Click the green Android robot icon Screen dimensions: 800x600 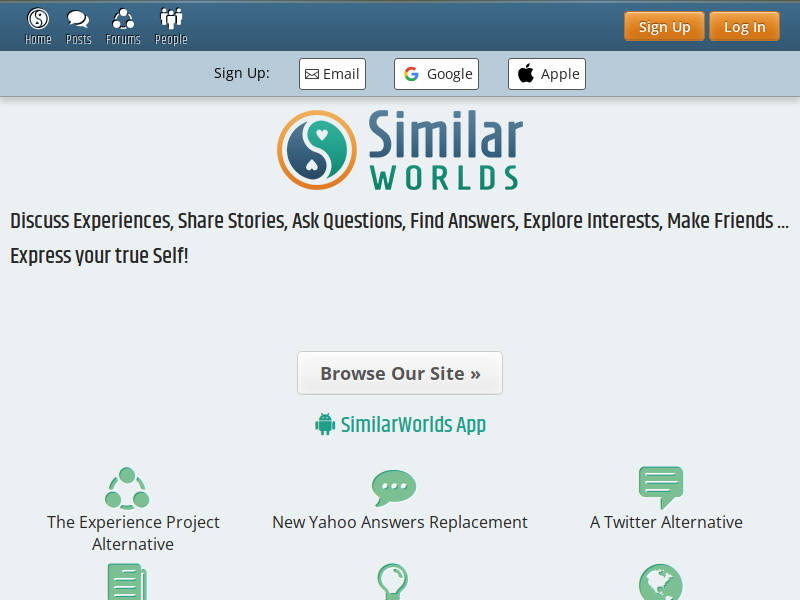(325, 424)
